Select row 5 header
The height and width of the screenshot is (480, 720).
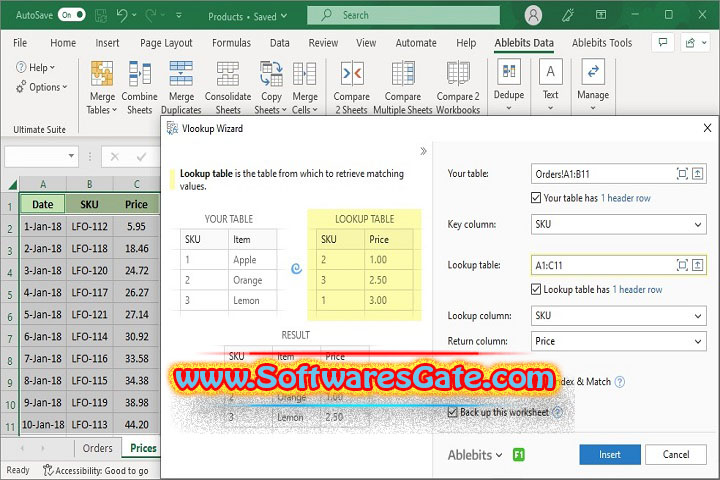10,294
